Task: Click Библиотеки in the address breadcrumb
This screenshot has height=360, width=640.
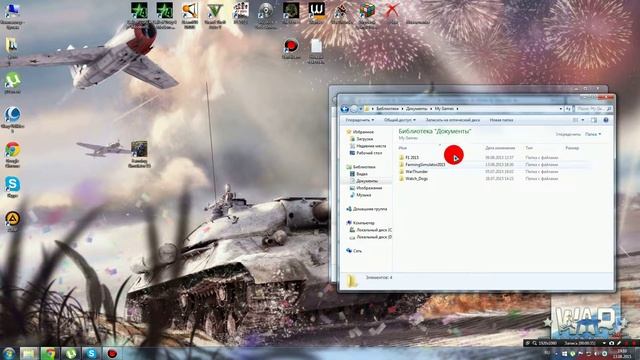Action: pyautogui.click(x=387, y=109)
